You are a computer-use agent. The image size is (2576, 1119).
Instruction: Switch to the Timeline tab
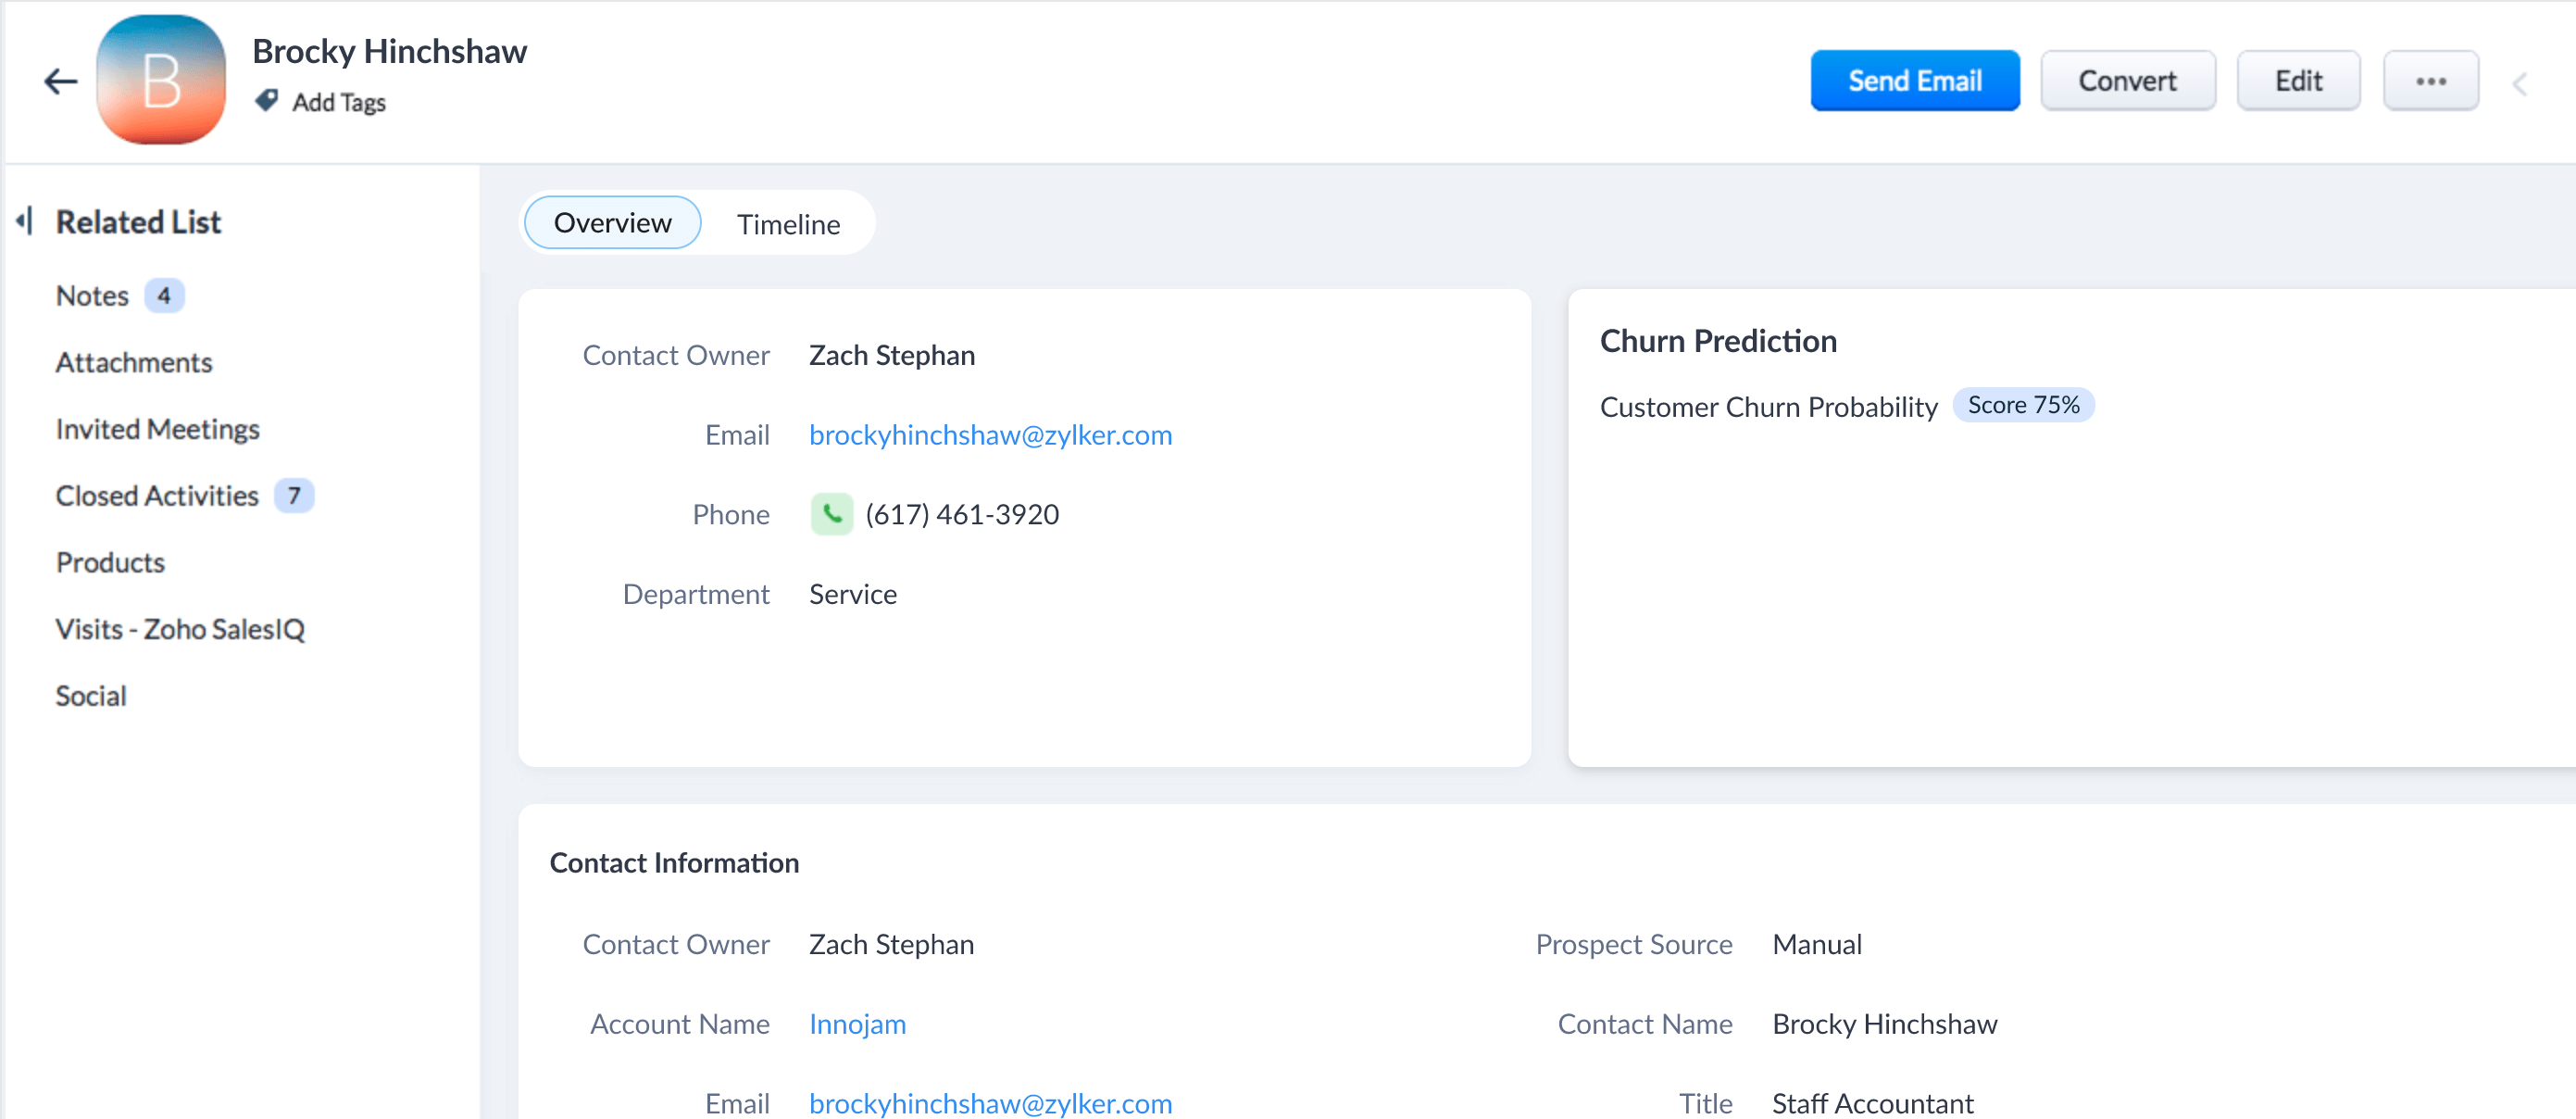pos(788,224)
